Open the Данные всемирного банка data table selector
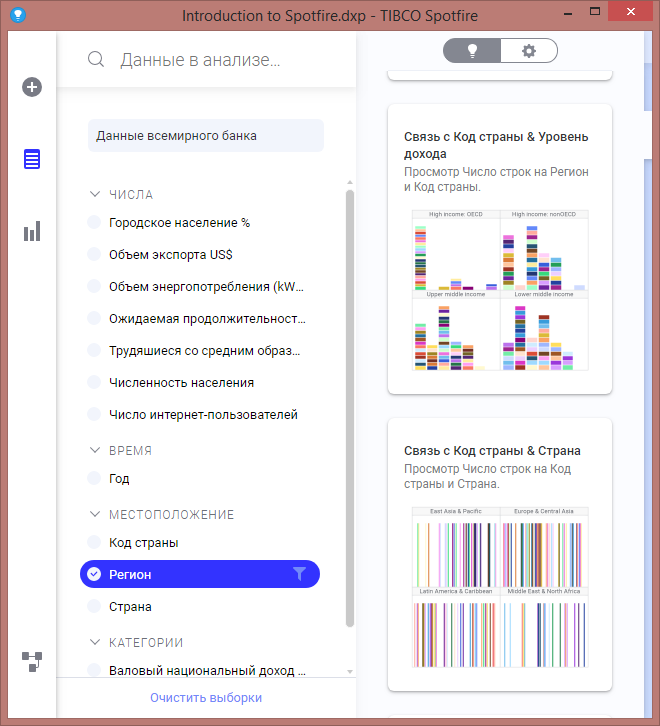 click(x=206, y=136)
